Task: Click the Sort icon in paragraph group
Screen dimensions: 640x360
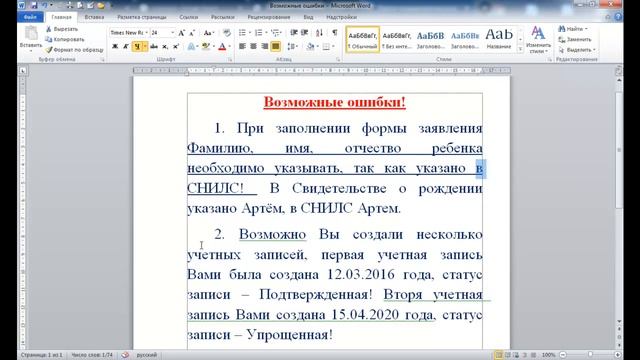Action: click(319, 33)
